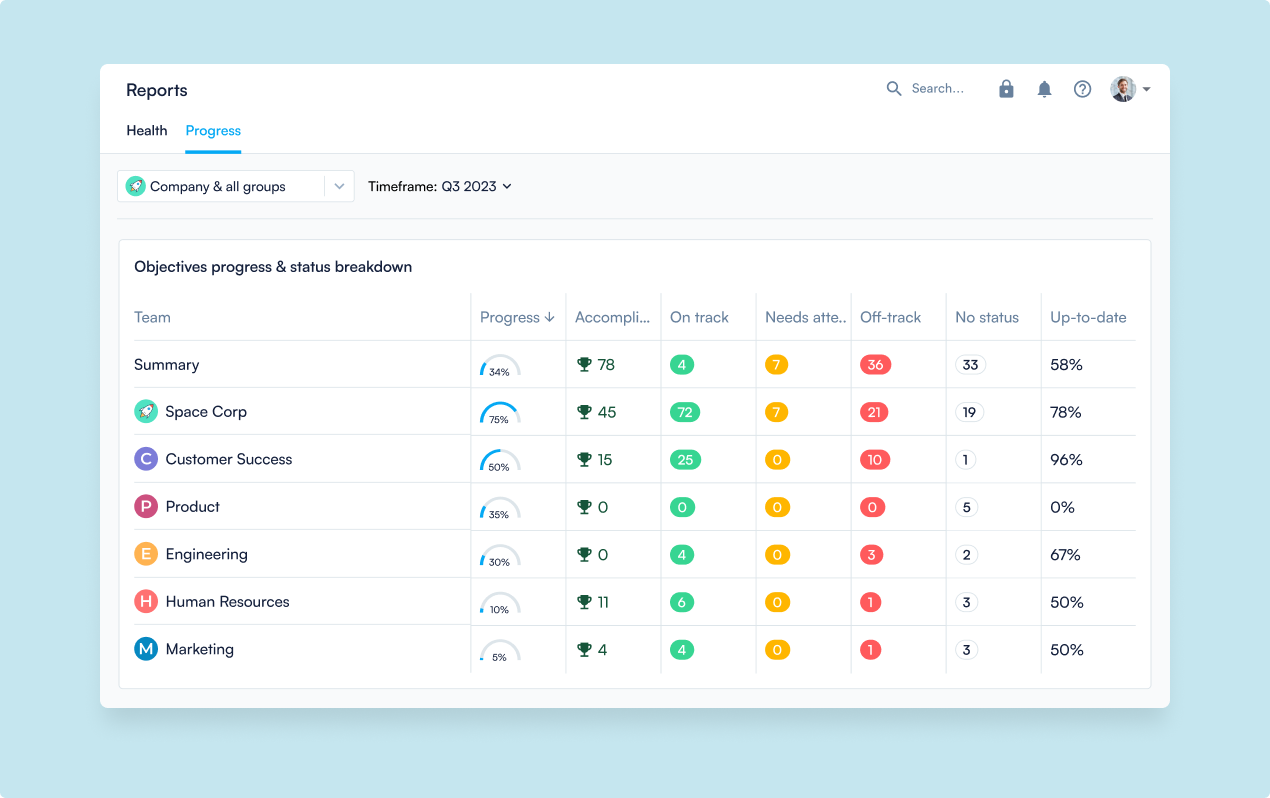
Task: Click Customer Success C avatar icon
Action: click(x=146, y=459)
